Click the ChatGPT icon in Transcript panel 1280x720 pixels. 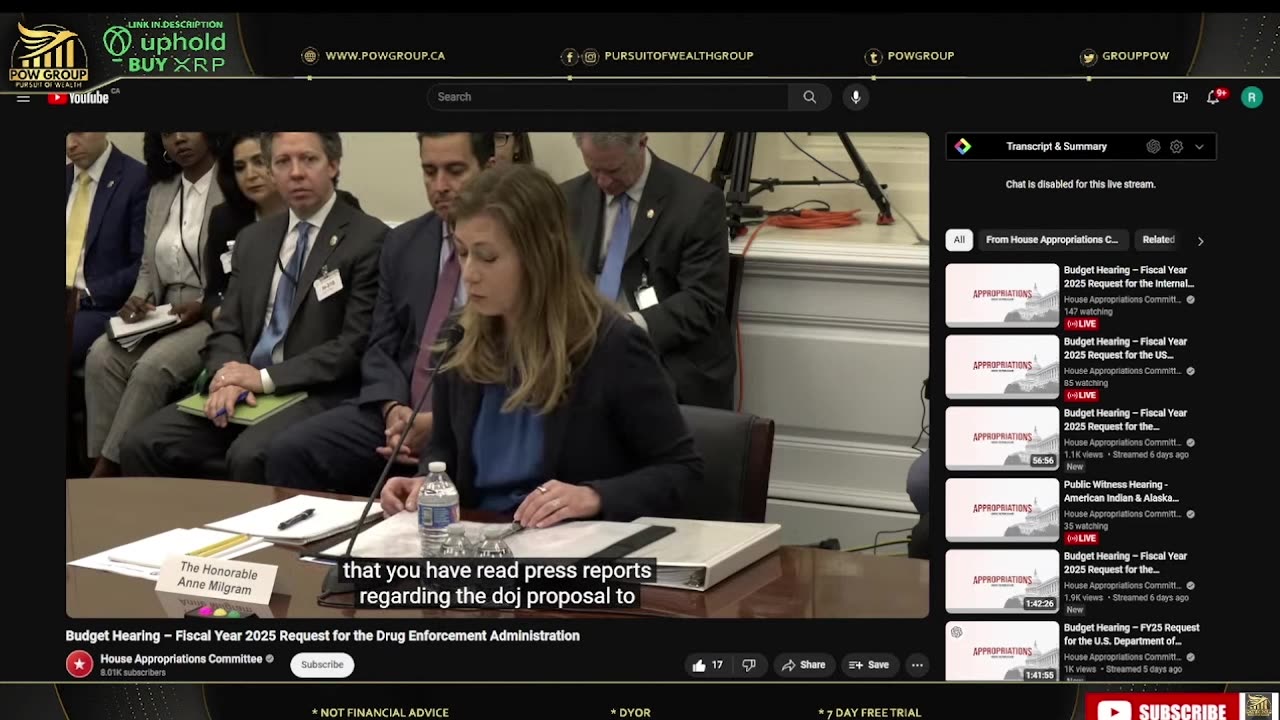click(1153, 146)
